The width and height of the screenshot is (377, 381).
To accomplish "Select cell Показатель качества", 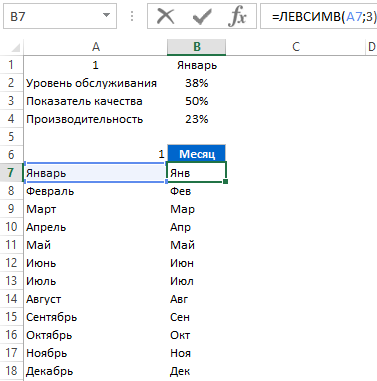I will (x=95, y=101).
